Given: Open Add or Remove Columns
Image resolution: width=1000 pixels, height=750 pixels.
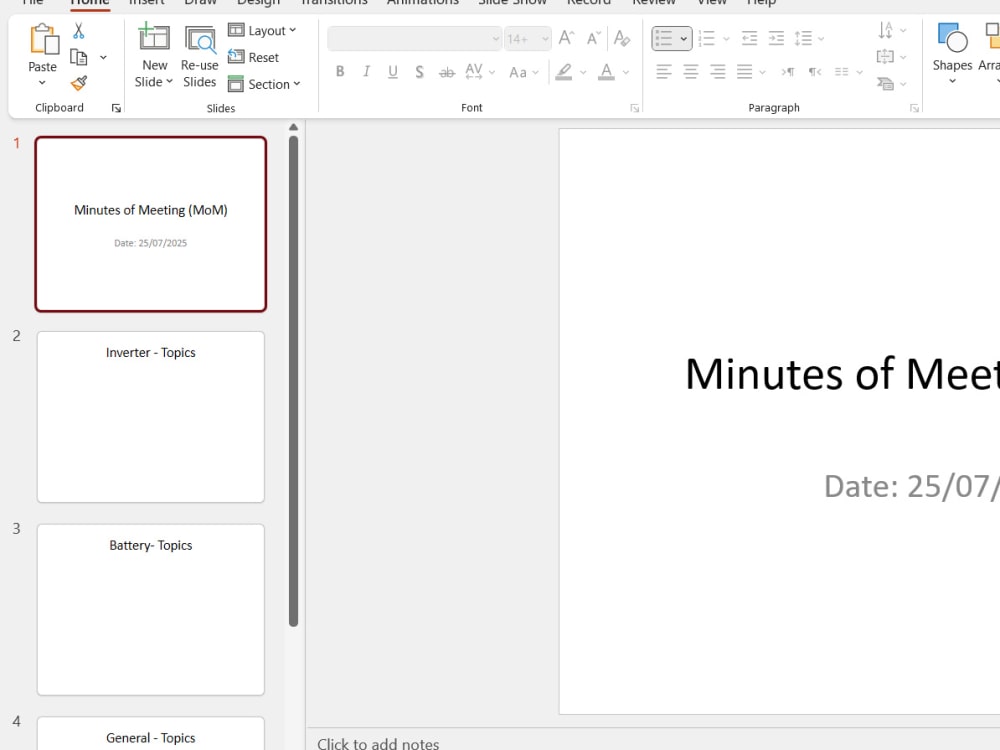Looking at the screenshot, I should [849, 72].
